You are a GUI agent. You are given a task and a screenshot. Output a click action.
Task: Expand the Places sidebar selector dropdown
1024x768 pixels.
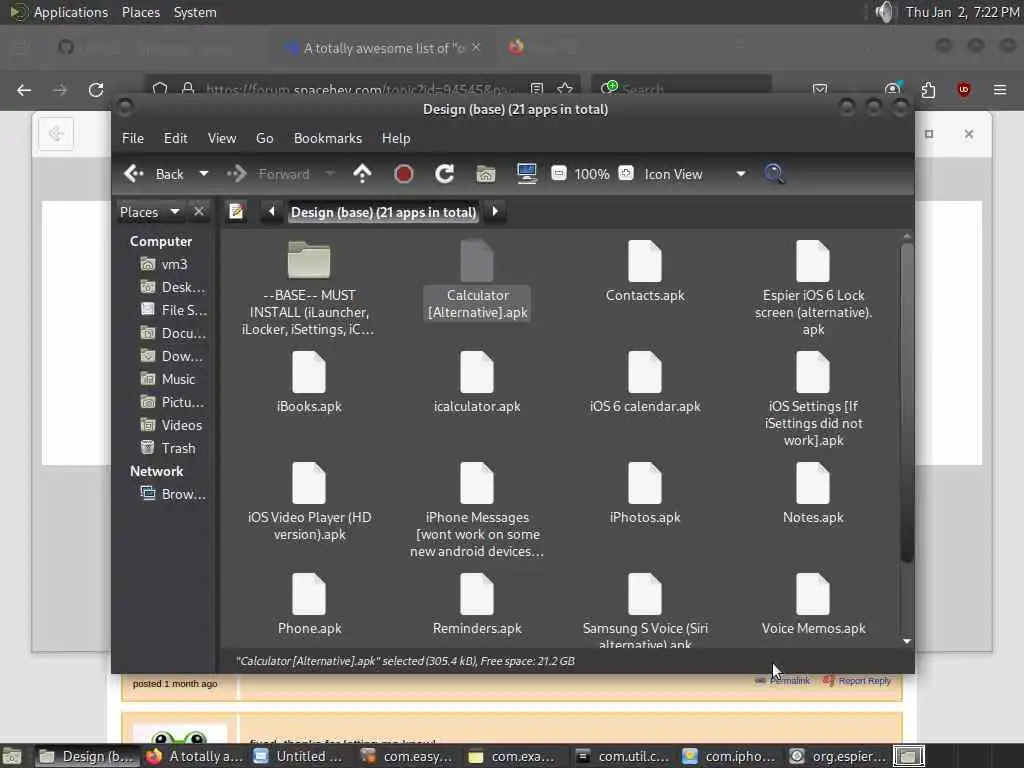(150, 212)
